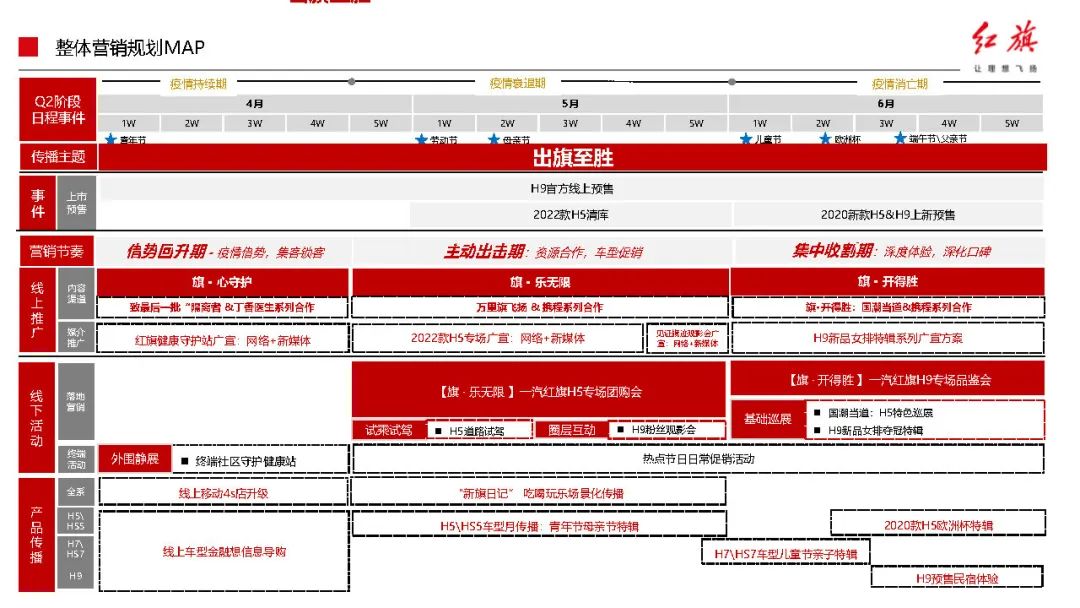
Task: Click the blue star beside 欧洲杯
Action: [824, 138]
